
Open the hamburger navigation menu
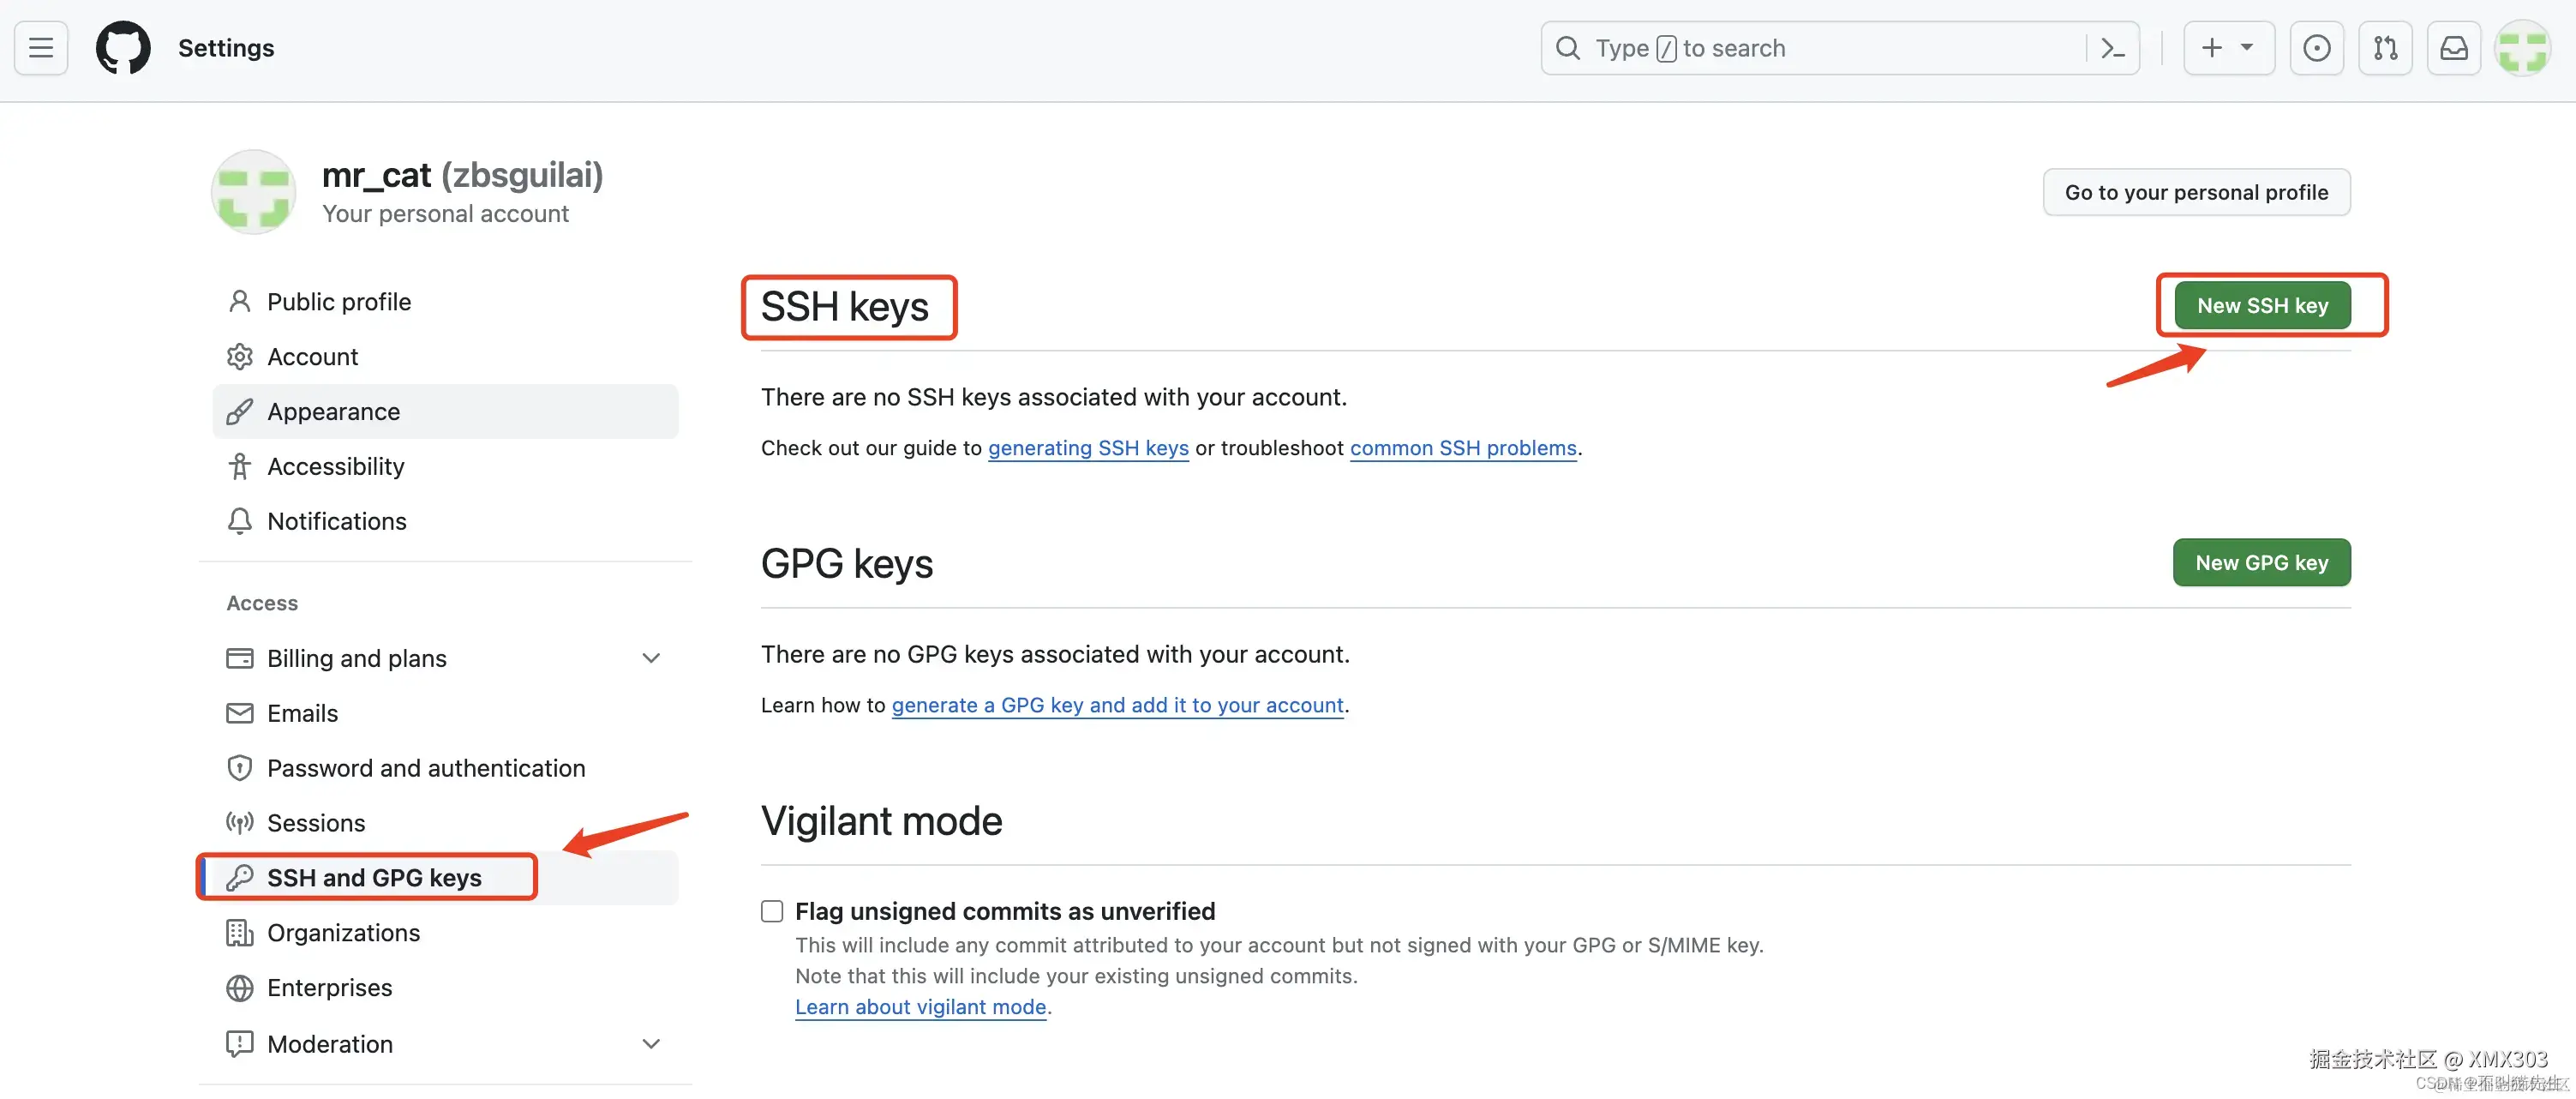[41, 48]
